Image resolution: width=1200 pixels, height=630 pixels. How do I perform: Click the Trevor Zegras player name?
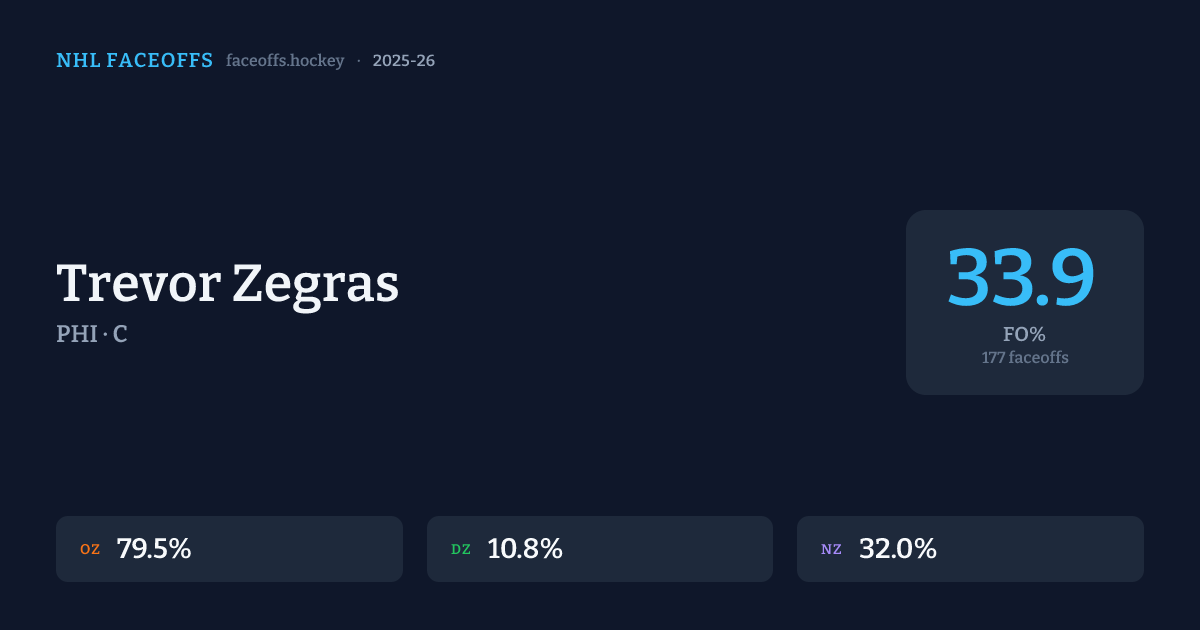[228, 284]
